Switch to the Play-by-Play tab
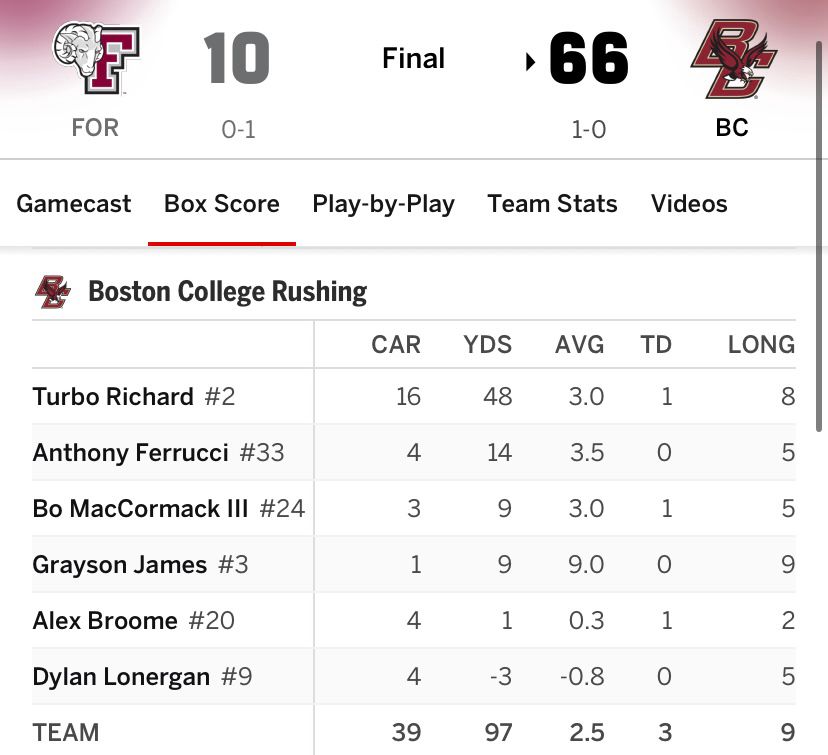828x755 pixels. (x=383, y=204)
